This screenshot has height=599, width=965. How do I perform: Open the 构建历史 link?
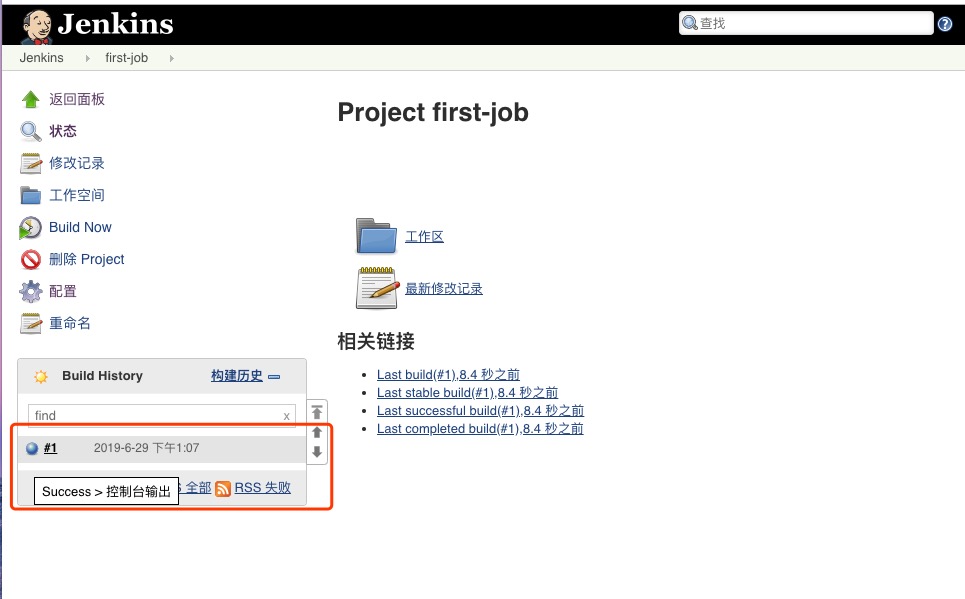(x=237, y=376)
